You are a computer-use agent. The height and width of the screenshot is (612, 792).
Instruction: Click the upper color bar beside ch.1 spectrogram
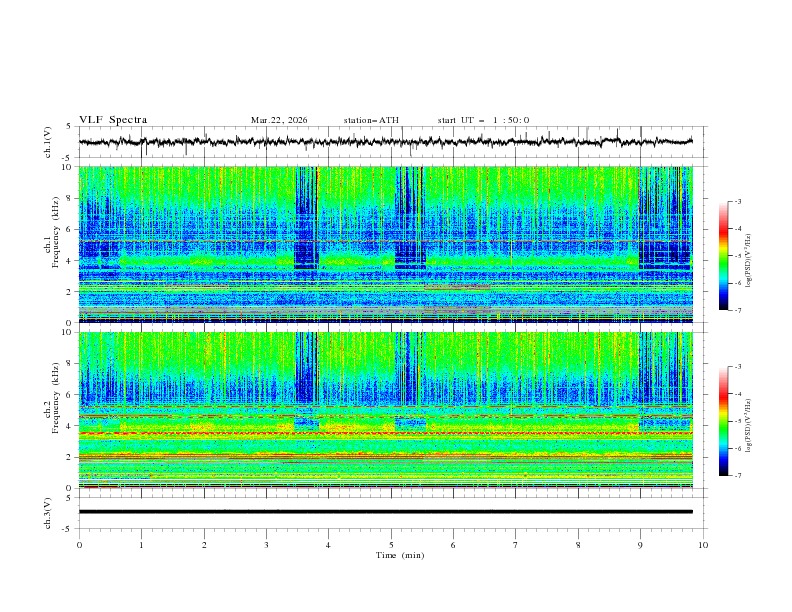[723, 256]
